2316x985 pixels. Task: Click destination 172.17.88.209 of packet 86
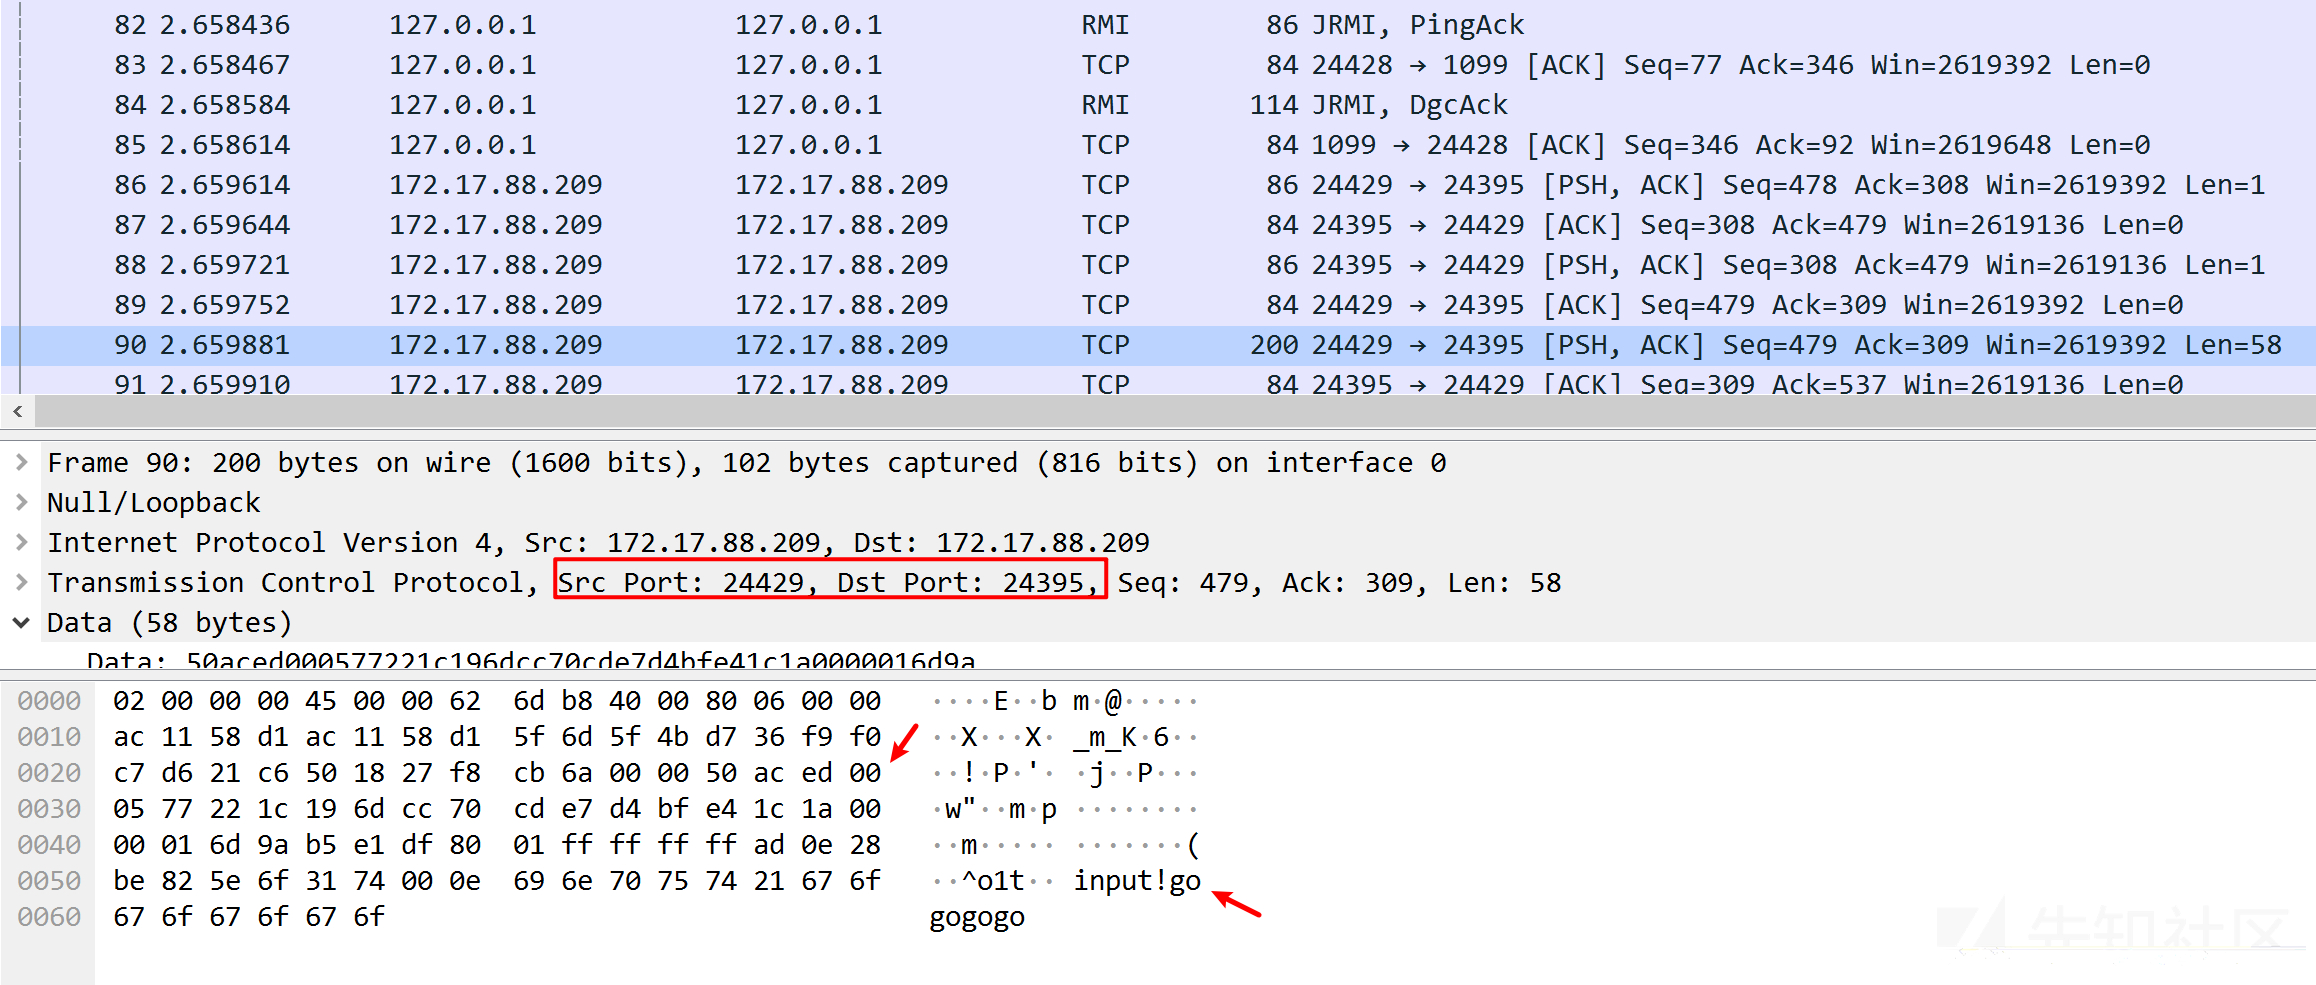click(x=841, y=184)
